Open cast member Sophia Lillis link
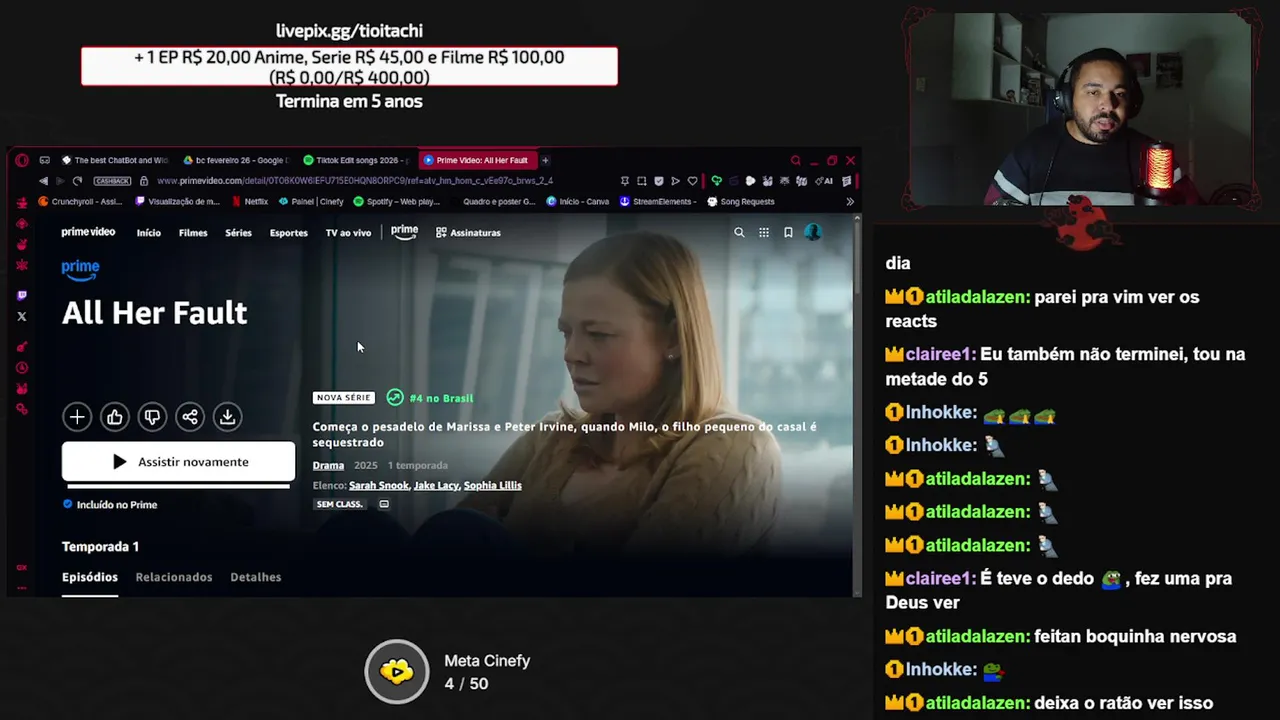The image size is (1280, 720). (493, 486)
